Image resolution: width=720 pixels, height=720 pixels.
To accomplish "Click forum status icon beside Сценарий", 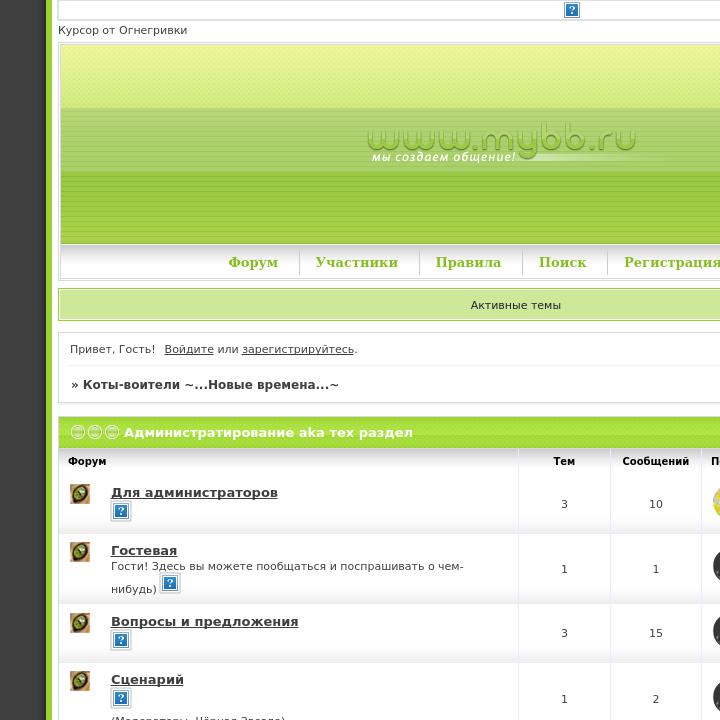I will click(x=80, y=681).
